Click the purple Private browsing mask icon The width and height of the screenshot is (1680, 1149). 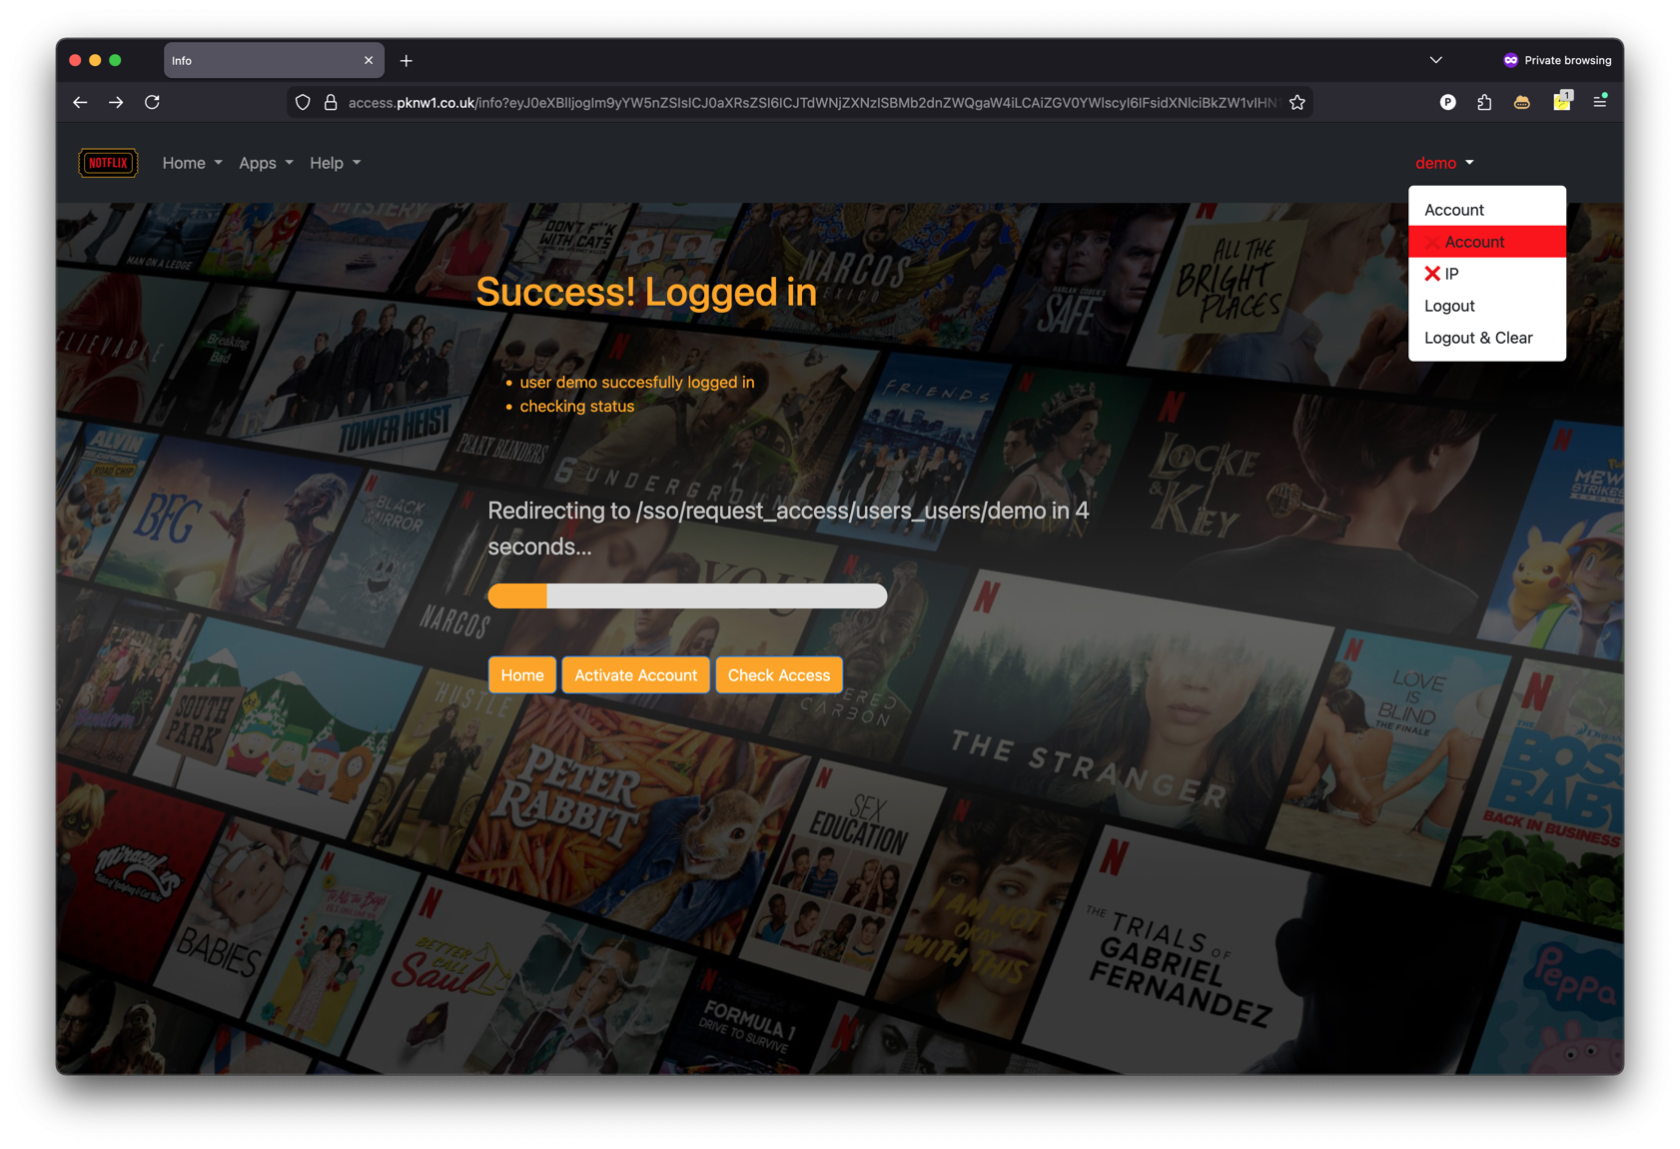click(x=1510, y=60)
